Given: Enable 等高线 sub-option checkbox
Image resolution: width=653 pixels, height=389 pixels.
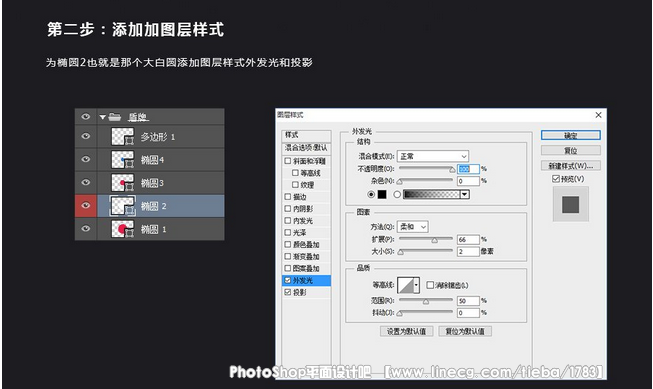Looking at the screenshot, I should (295, 172).
